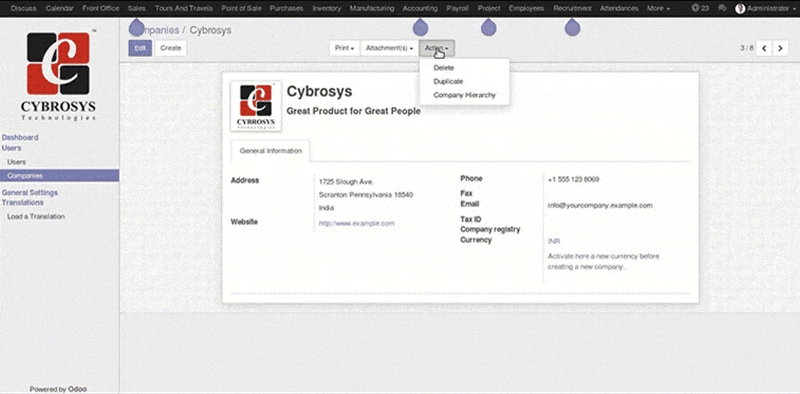Click the Odoo link in footer
Screen dimensions: 800x394
(77, 389)
